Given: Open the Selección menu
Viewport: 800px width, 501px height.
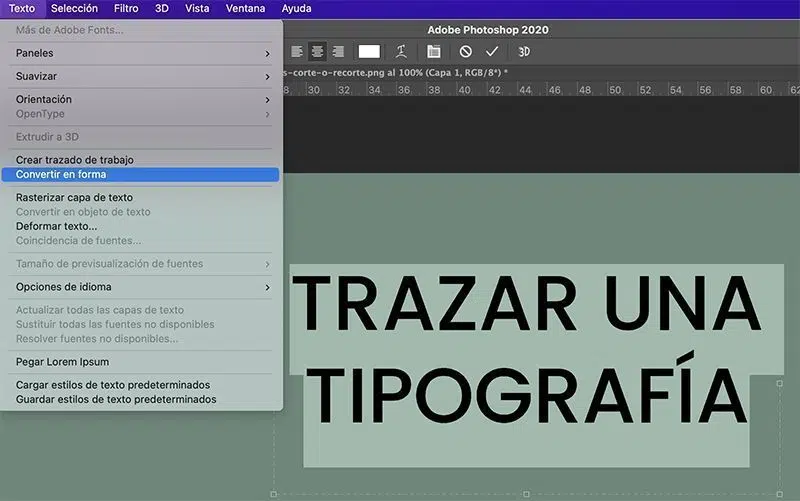Looking at the screenshot, I should pyautogui.click(x=74, y=9).
